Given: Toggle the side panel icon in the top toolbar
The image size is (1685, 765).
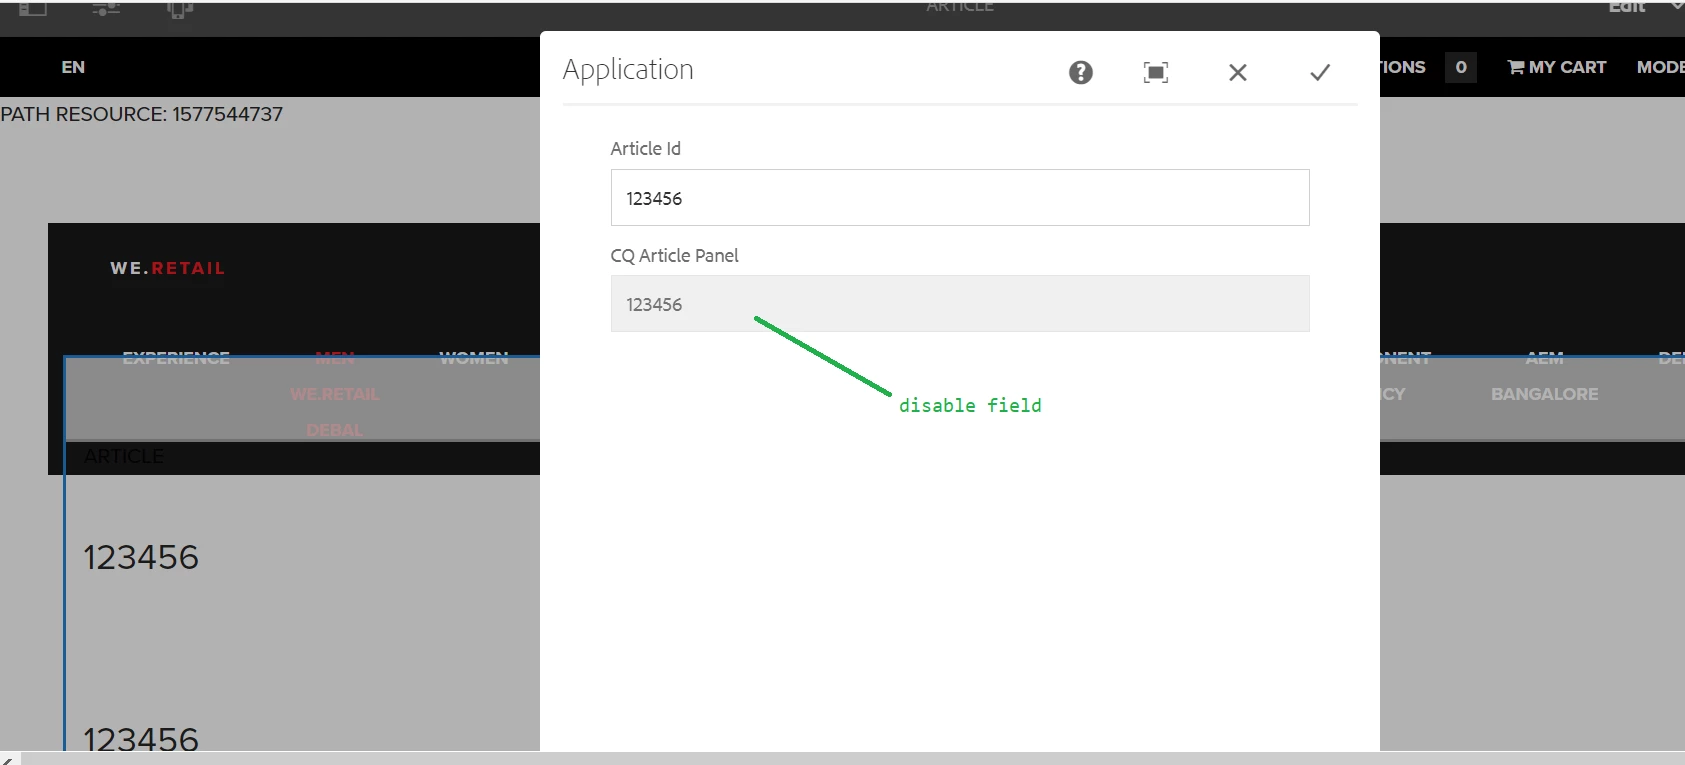Looking at the screenshot, I should pyautogui.click(x=33, y=9).
